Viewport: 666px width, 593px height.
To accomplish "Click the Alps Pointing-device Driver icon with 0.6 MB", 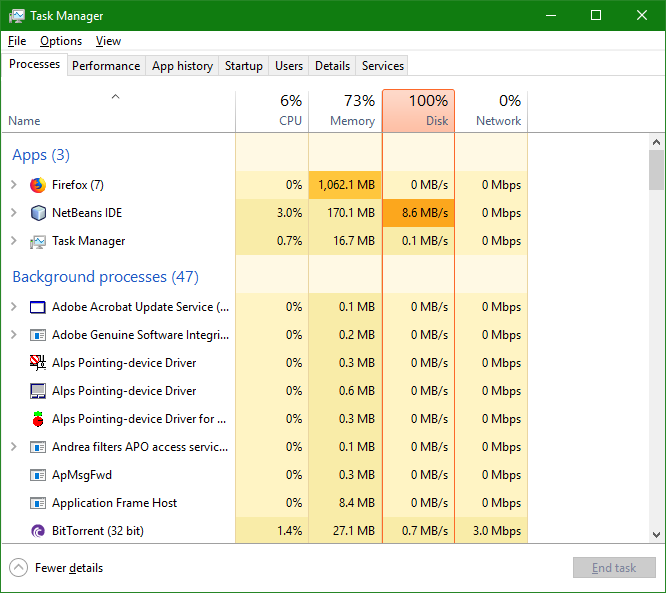I will pyautogui.click(x=38, y=391).
